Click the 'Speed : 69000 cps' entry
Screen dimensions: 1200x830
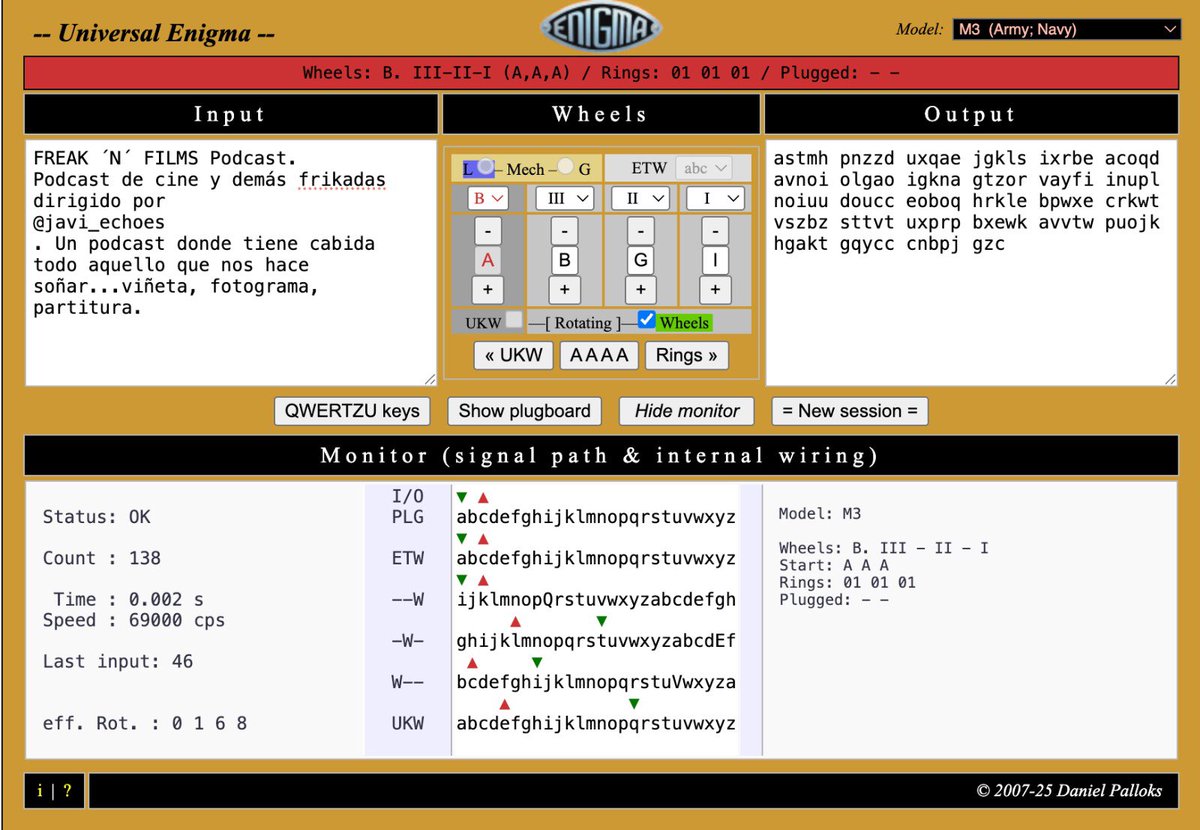[134, 620]
